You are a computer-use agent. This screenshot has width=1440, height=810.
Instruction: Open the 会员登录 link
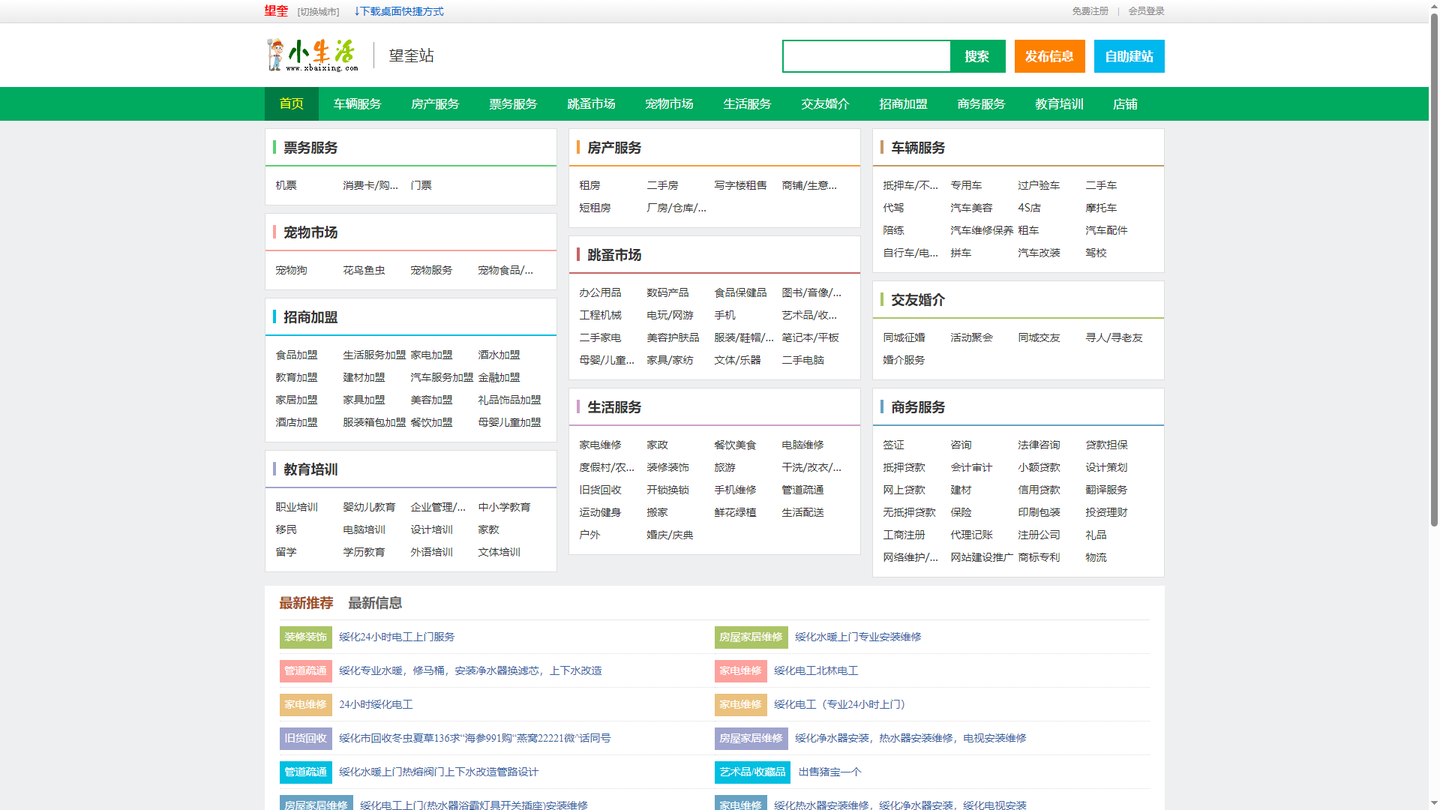[x=1146, y=11]
